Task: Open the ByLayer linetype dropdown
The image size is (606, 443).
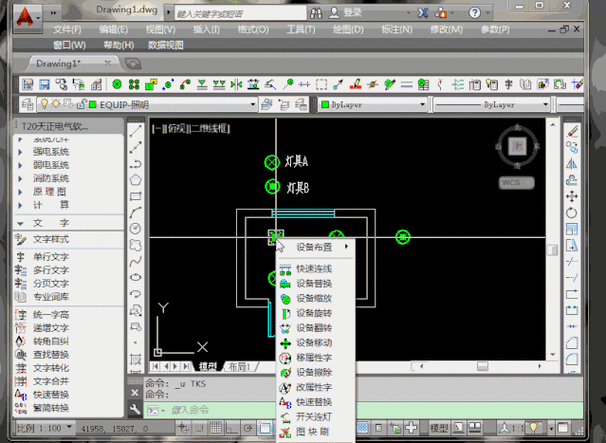Action: (x=491, y=104)
